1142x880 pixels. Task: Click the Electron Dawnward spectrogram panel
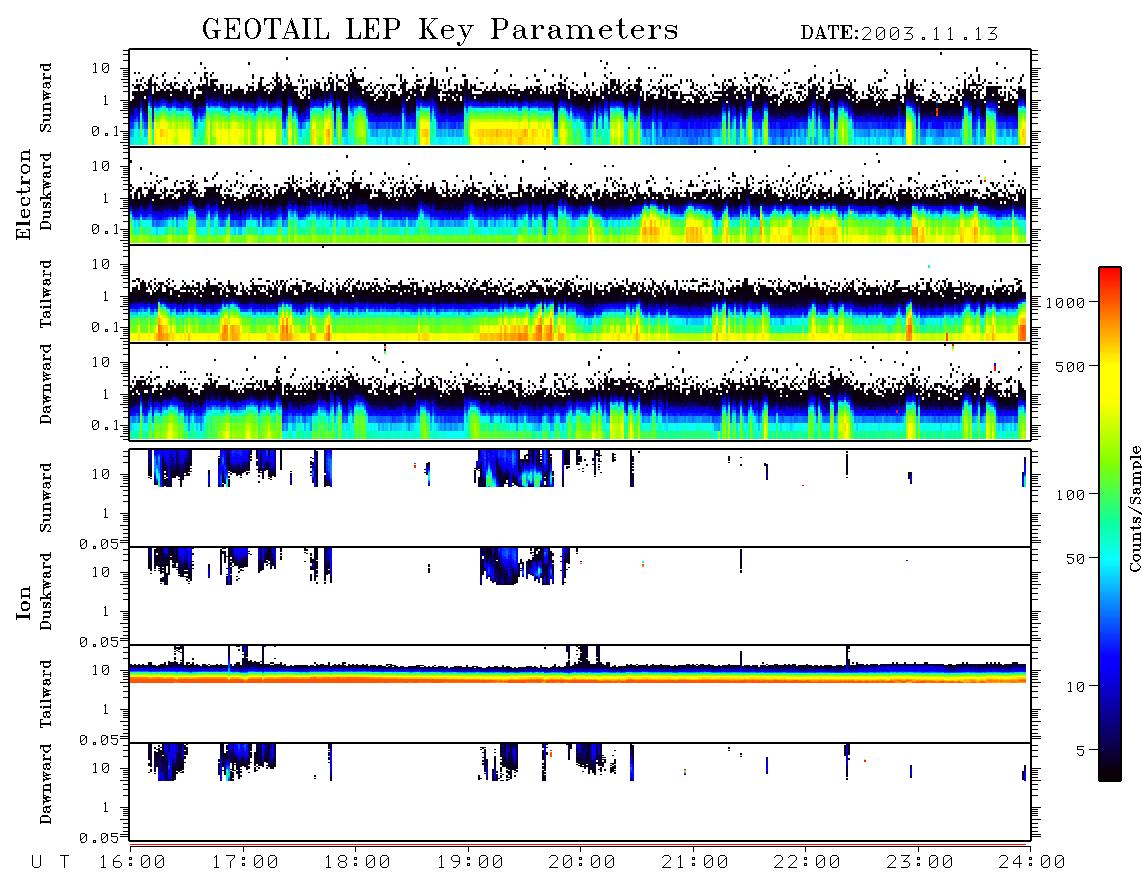(580, 392)
